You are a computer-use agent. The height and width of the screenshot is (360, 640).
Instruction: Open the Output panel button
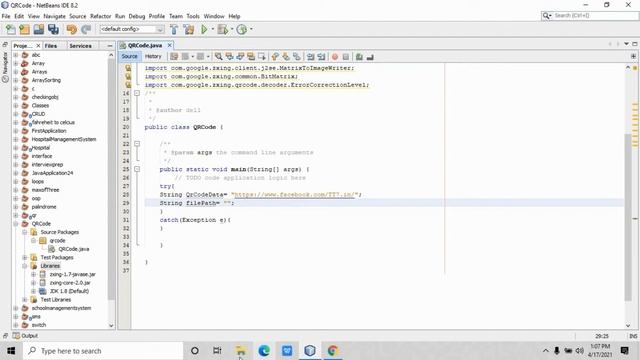[25, 336]
